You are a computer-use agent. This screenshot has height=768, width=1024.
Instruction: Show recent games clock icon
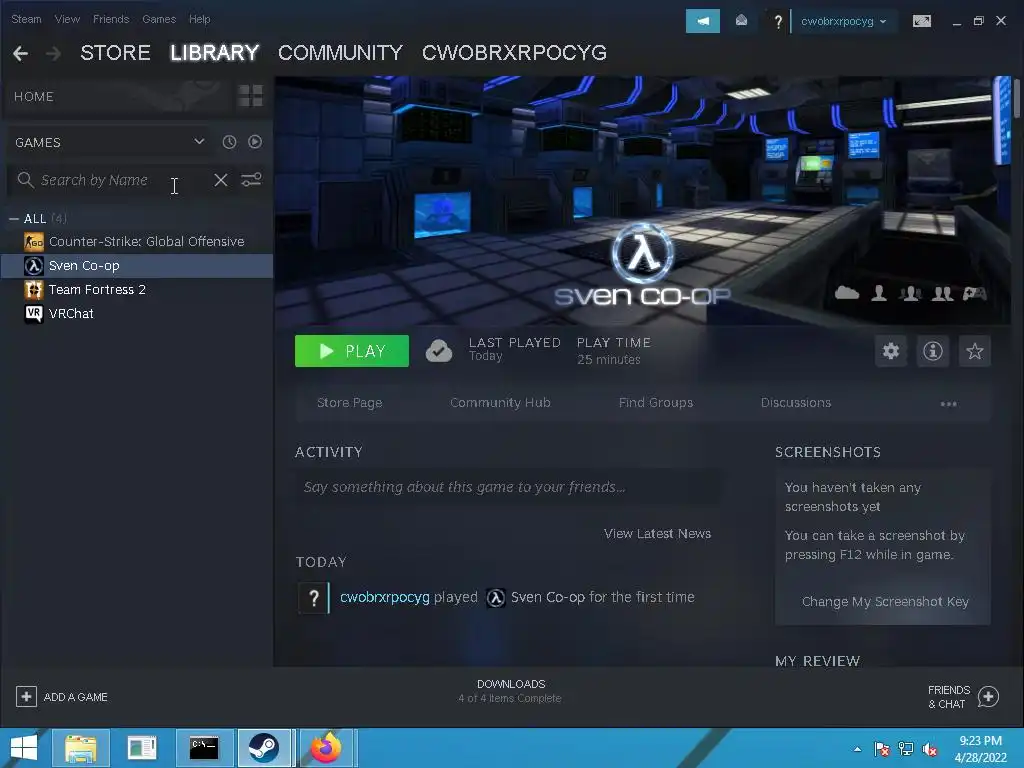[229, 142]
